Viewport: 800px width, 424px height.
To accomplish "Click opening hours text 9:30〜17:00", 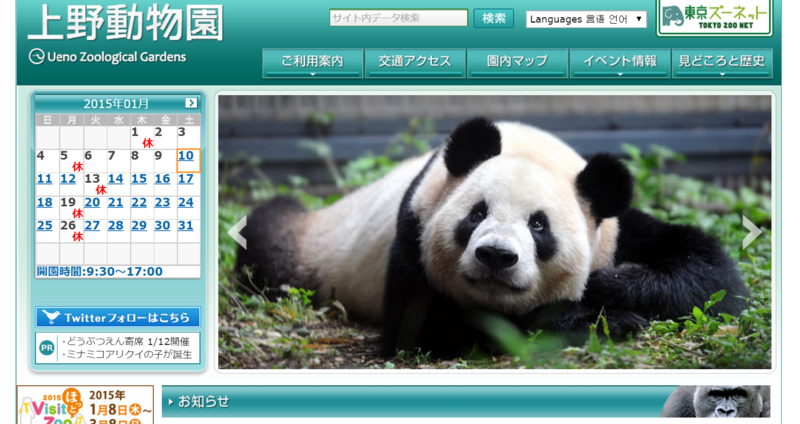I will [124, 271].
